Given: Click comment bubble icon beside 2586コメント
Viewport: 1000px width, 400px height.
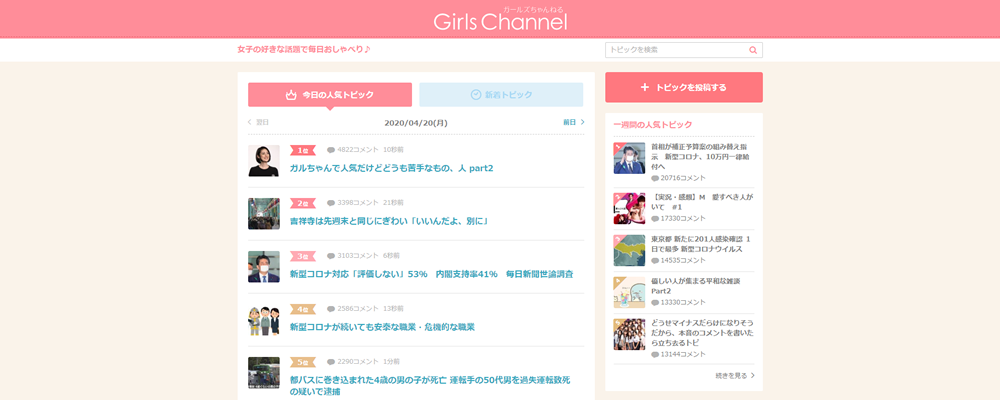Looking at the screenshot, I should pyautogui.click(x=331, y=309).
